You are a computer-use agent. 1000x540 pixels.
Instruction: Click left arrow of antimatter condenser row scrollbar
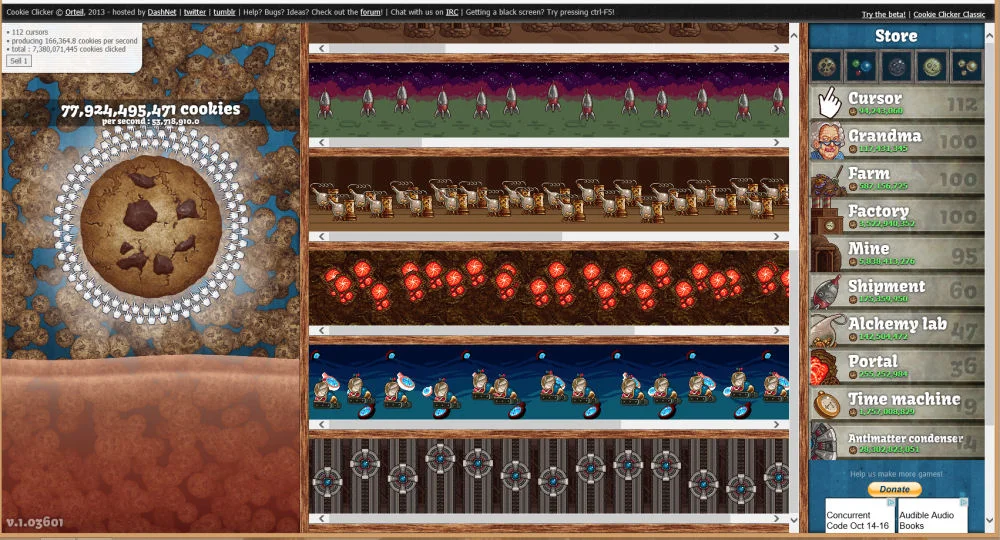321,518
